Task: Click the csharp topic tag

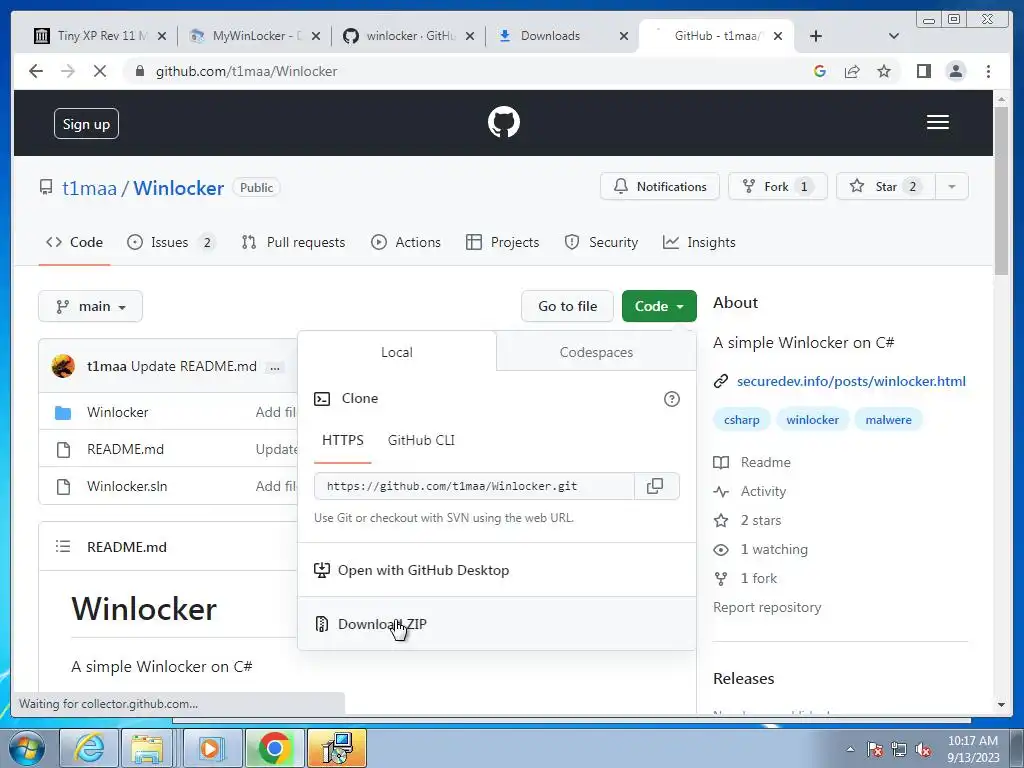Action: [x=741, y=420]
